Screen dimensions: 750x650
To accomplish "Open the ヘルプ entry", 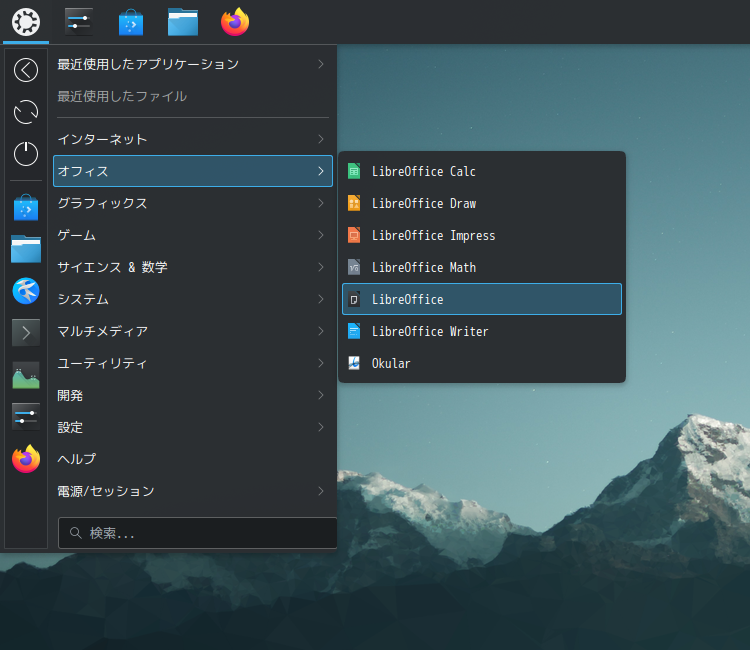I will click(x=193, y=459).
